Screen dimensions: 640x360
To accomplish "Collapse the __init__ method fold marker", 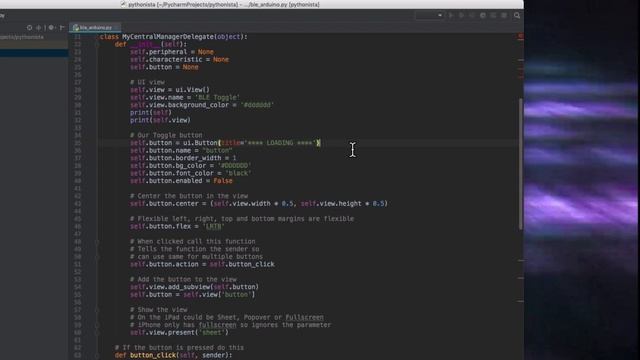I will (97, 44).
